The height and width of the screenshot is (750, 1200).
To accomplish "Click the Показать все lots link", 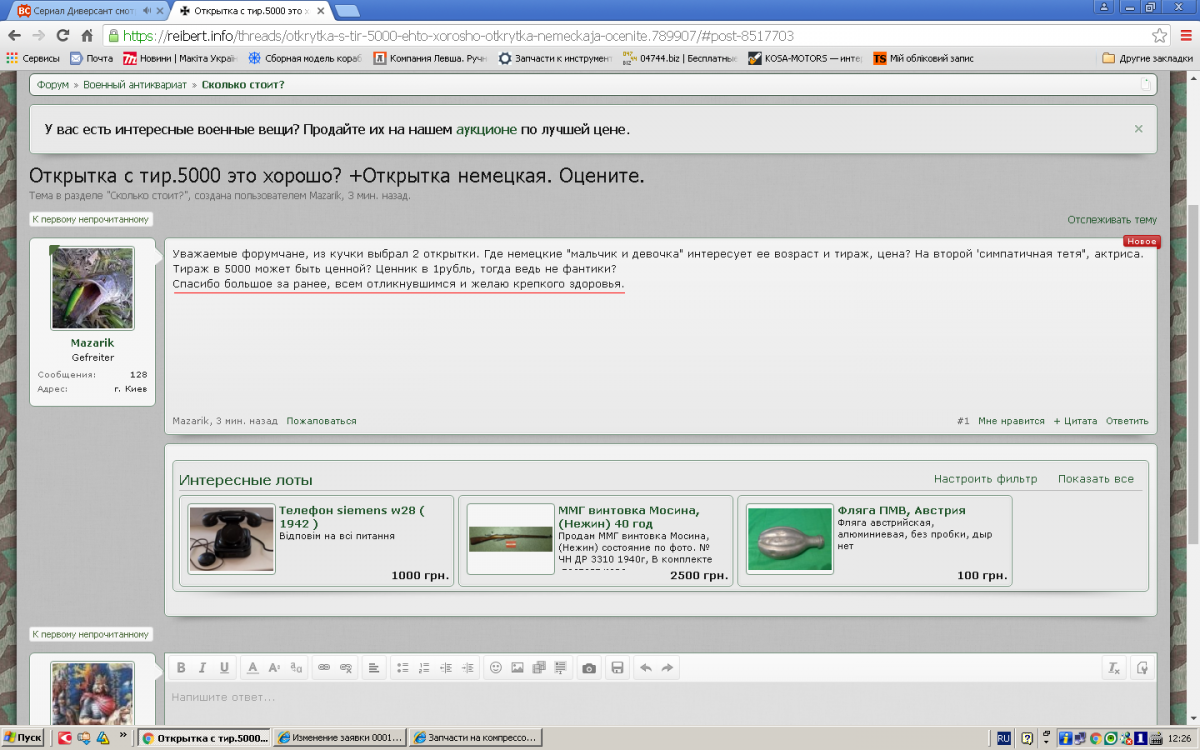I will [1095, 479].
